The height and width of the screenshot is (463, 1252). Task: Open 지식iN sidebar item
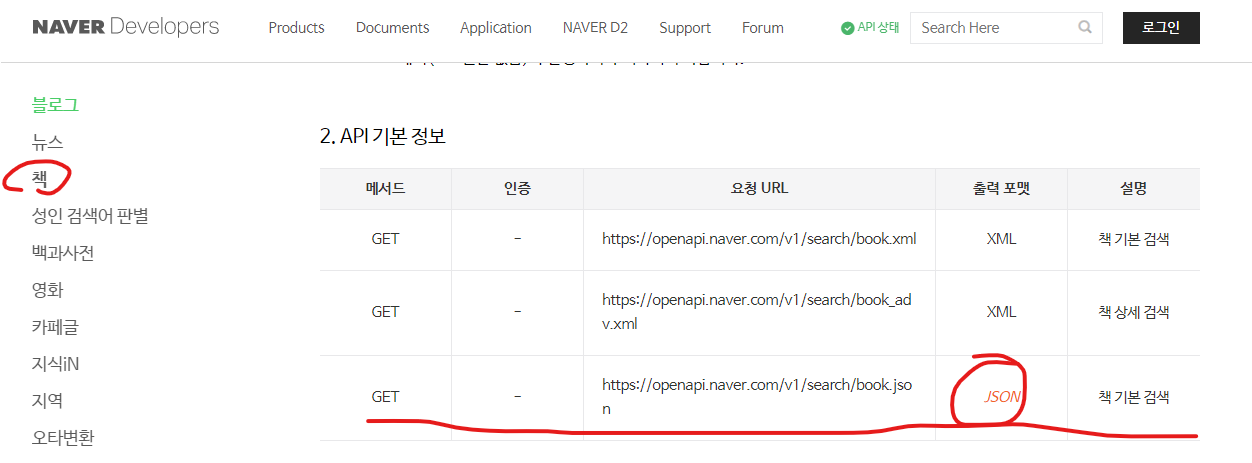coord(55,364)
